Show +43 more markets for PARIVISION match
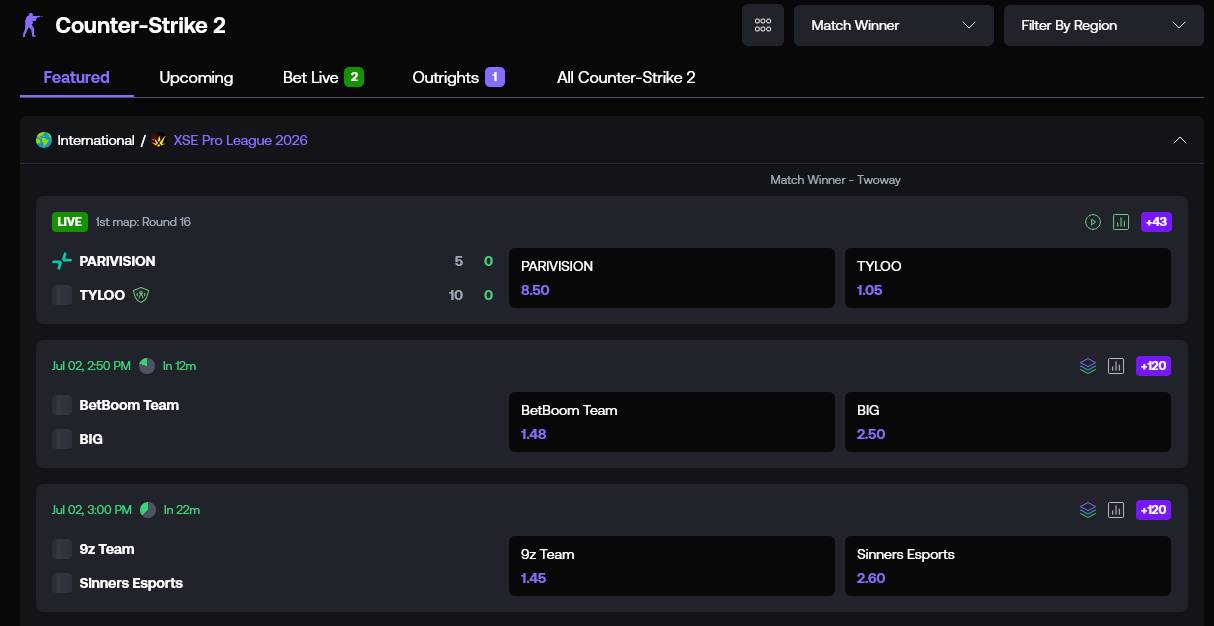Image resolution: width=1214 pixels, height=626 pixels. click(x=1156, y=222)
